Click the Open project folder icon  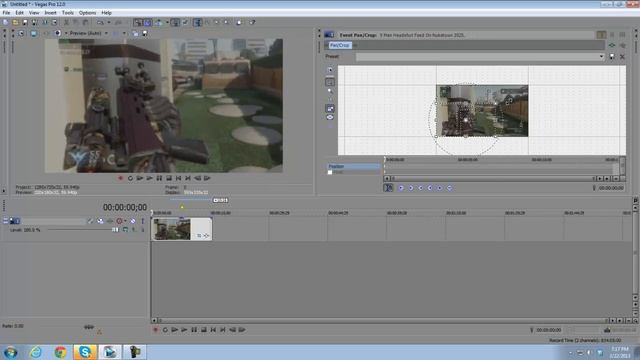point(15,22)
